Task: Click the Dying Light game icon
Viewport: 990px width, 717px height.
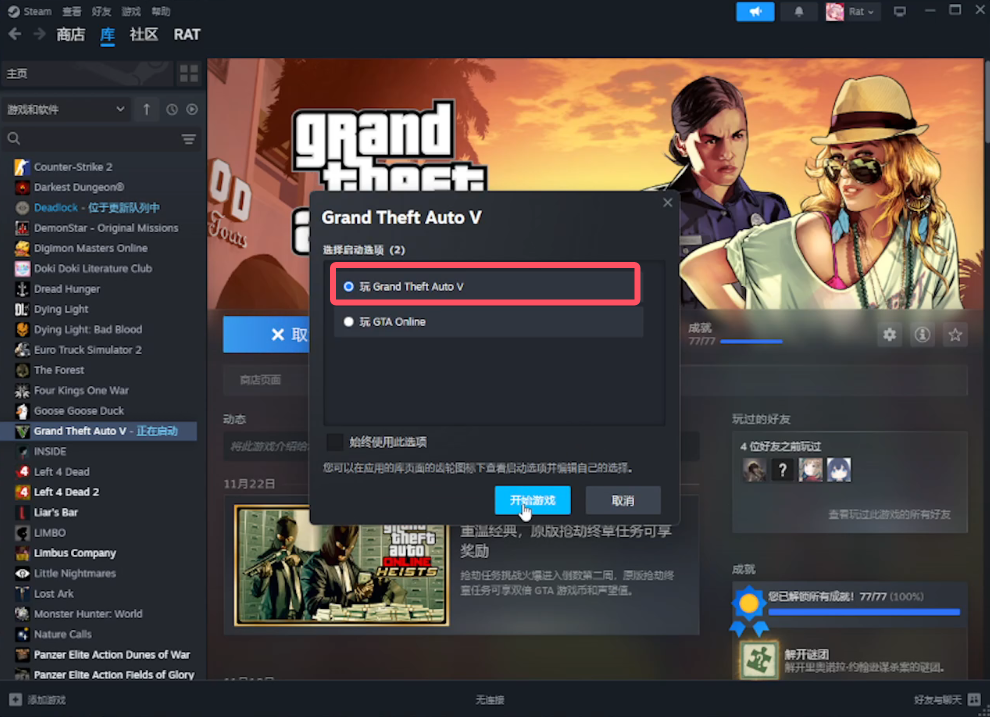Action: coord(22,309)
